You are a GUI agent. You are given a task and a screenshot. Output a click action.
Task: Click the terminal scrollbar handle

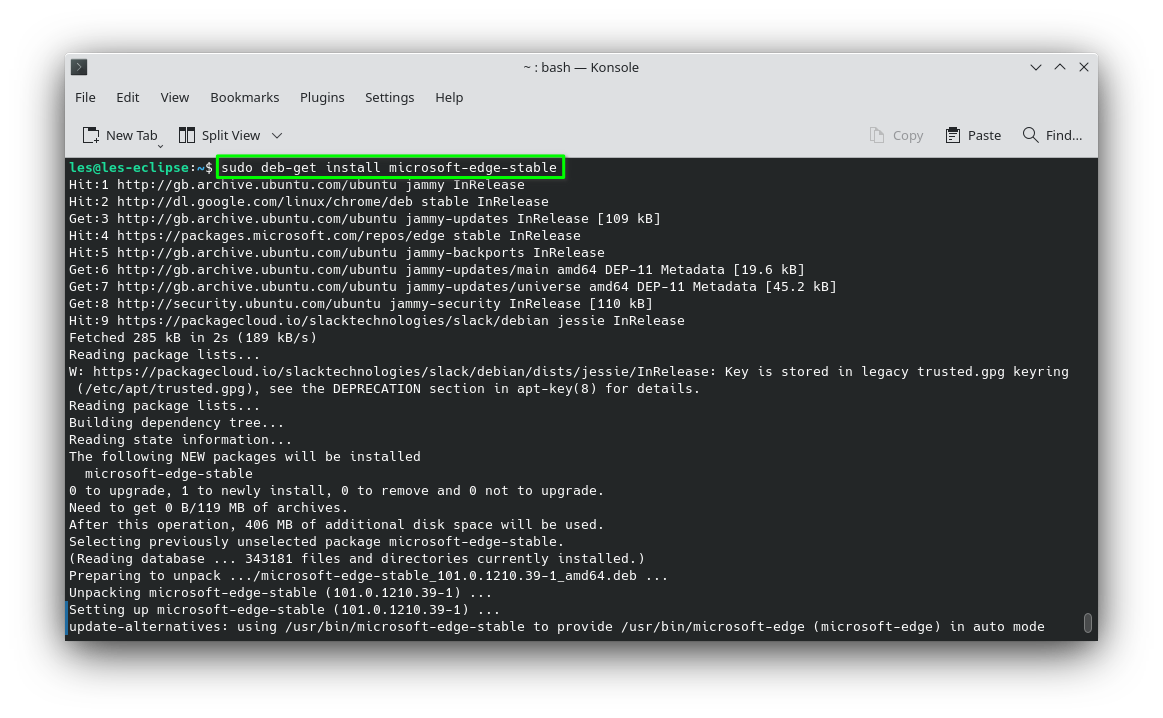(x=1087, y=623)
